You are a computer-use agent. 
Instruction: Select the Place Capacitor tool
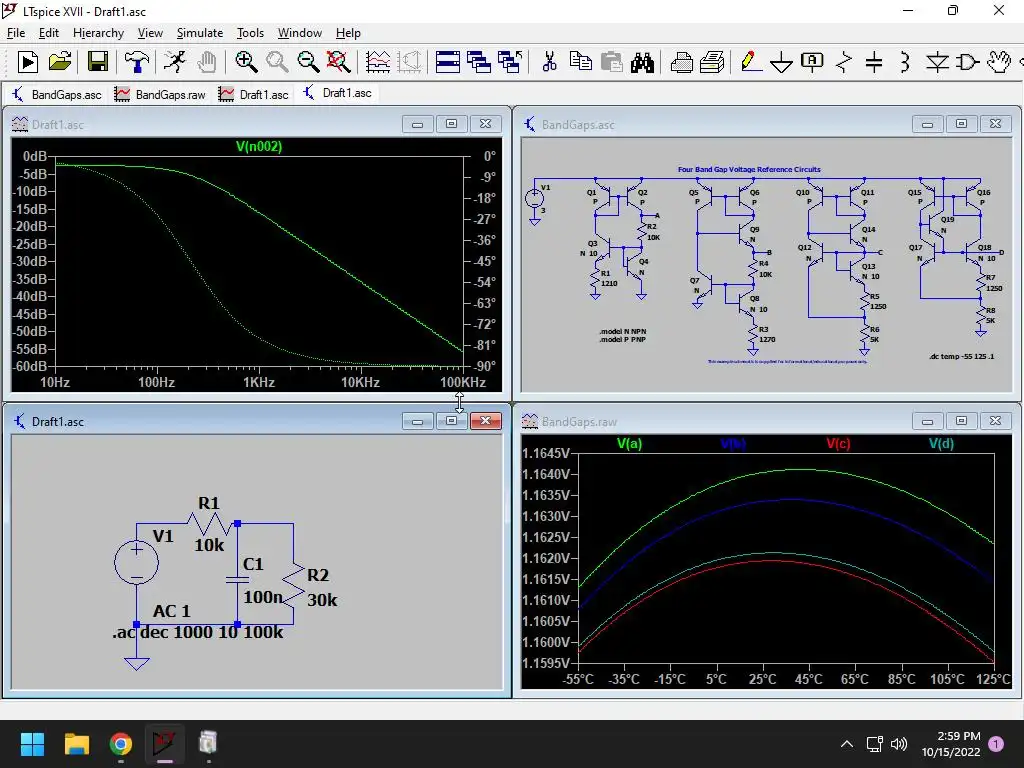[x=874, y=63]
